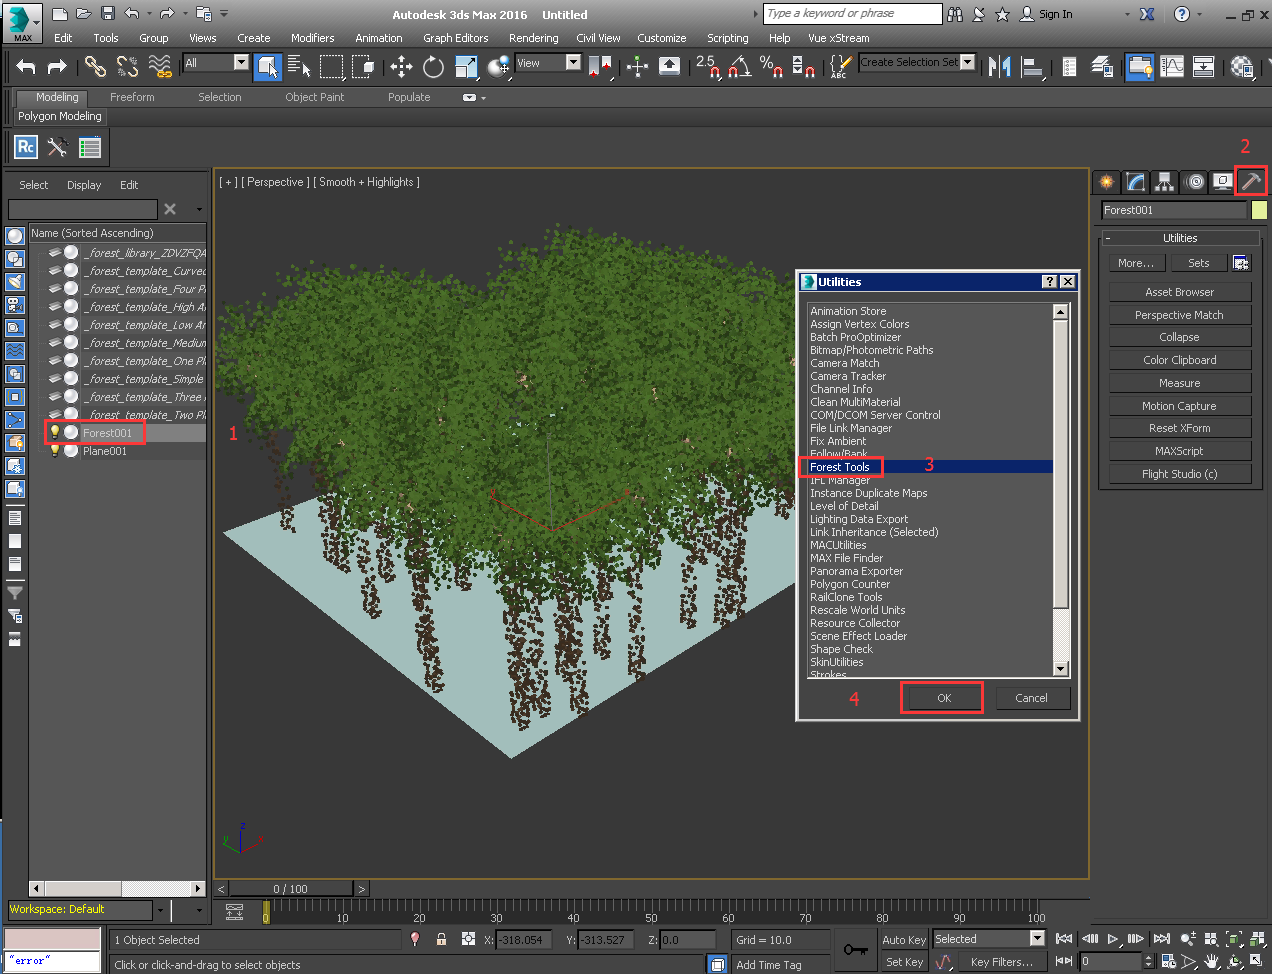The width and height of the screenshot is (1272, 974).
Task: Activate the Select and Link tool
Action: pos(95,67)
